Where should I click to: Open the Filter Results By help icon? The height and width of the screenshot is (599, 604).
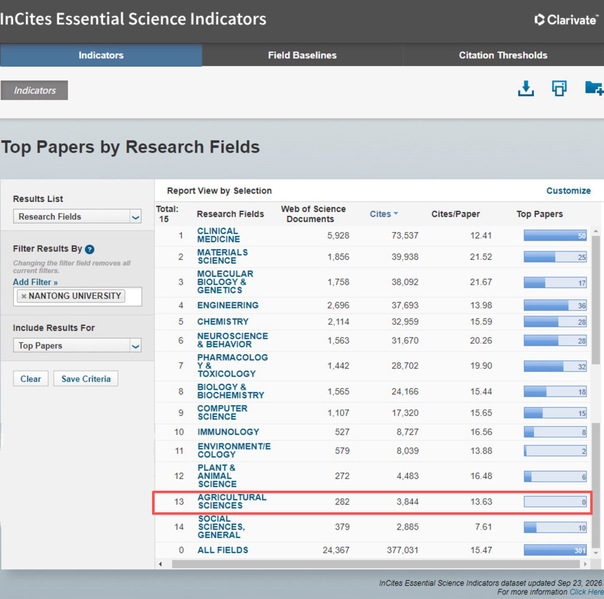89,249
